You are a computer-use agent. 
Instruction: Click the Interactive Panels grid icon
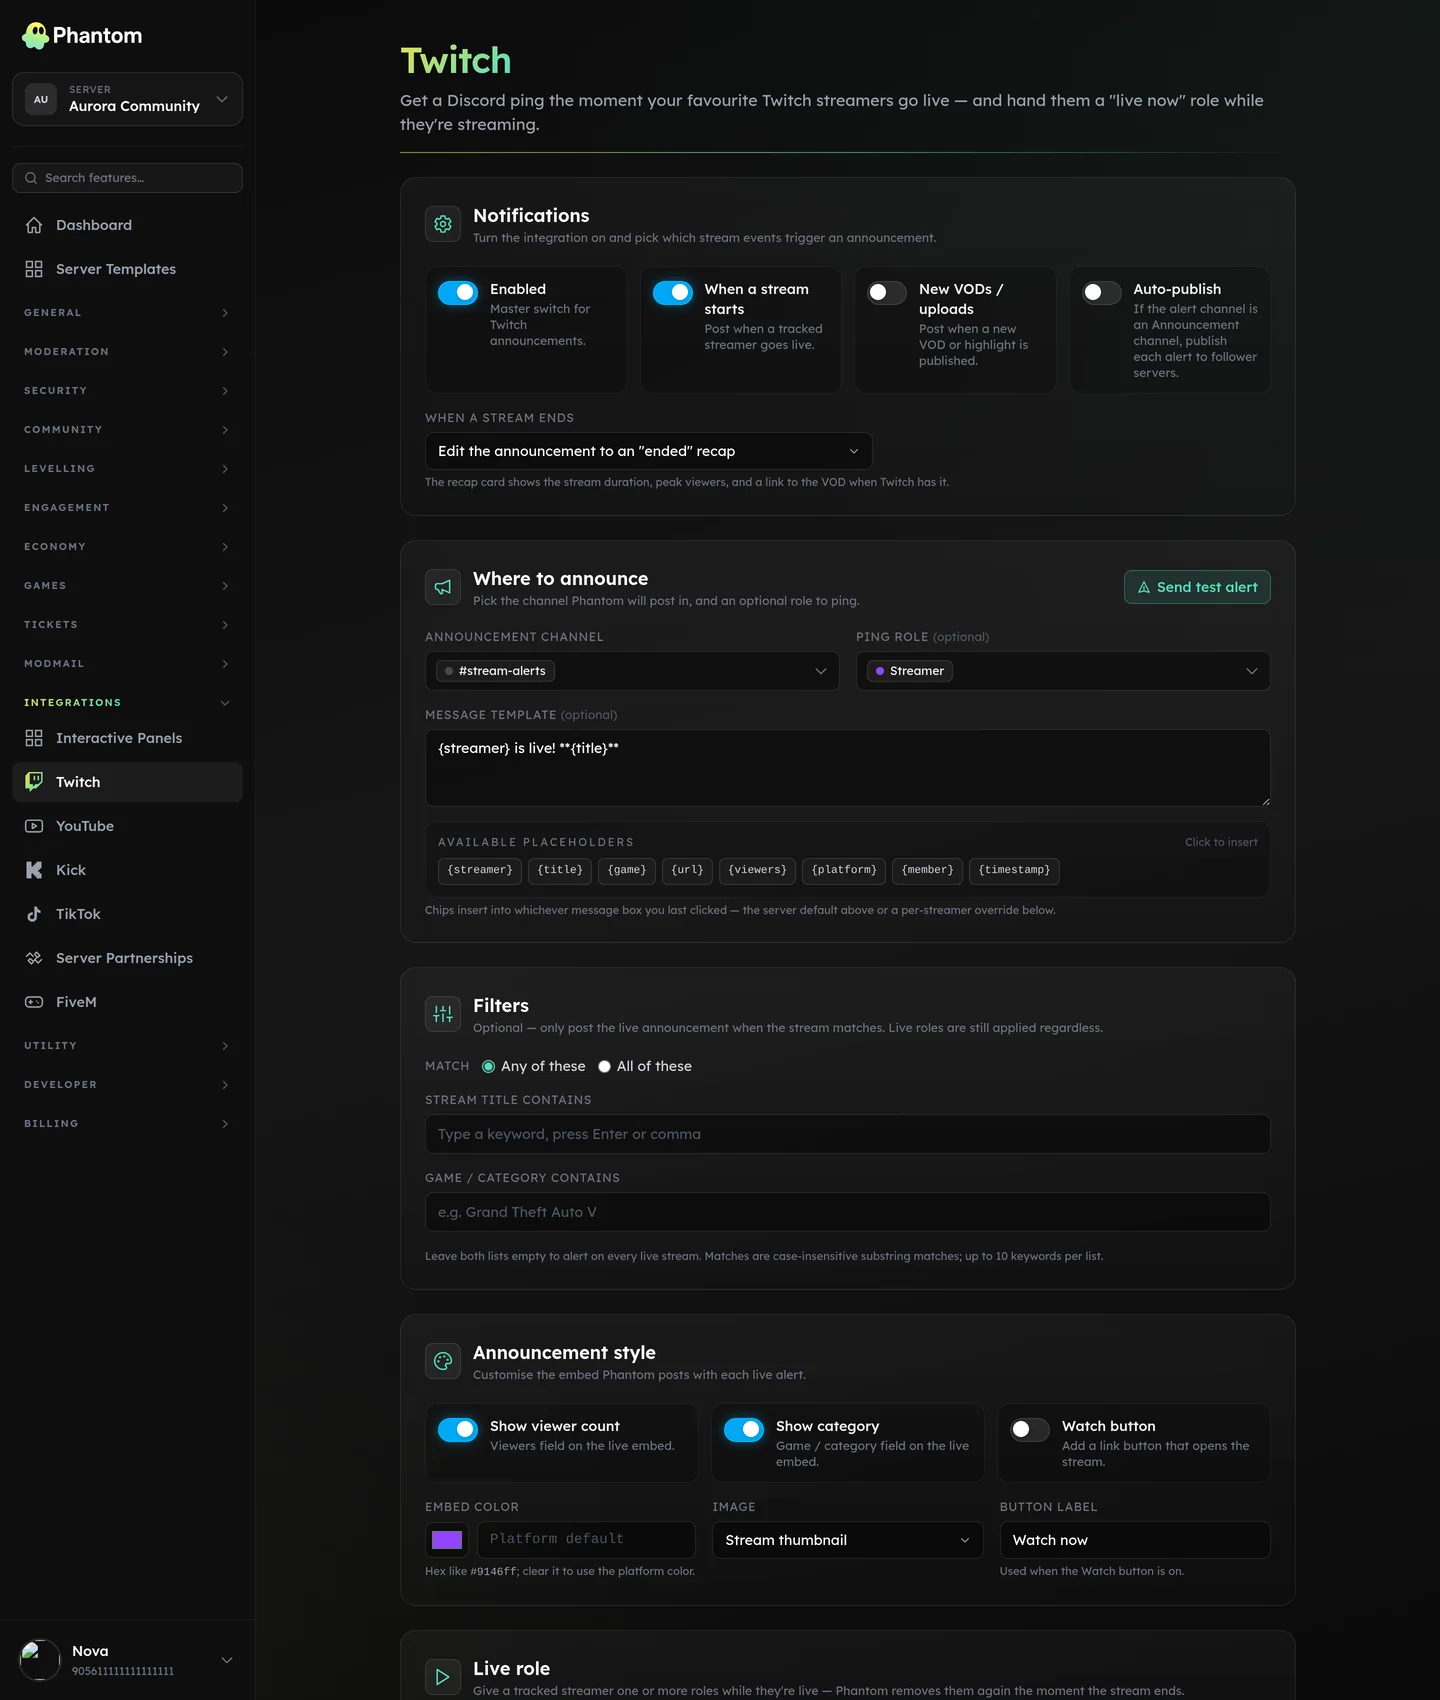coord(34,738)
